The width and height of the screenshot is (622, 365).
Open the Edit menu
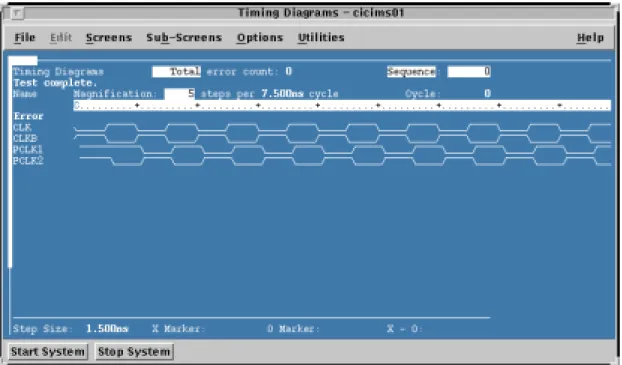[61, 38]
